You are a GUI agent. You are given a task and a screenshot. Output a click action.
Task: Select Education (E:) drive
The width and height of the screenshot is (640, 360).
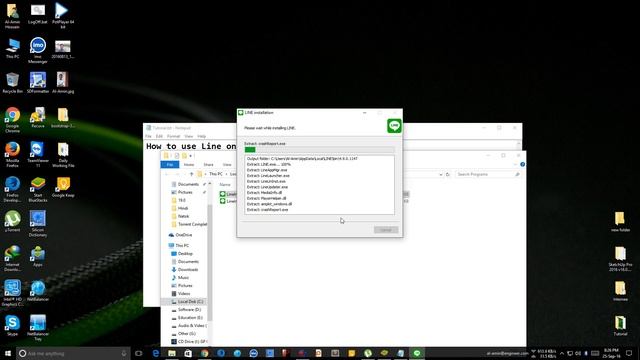pos(187,318)
